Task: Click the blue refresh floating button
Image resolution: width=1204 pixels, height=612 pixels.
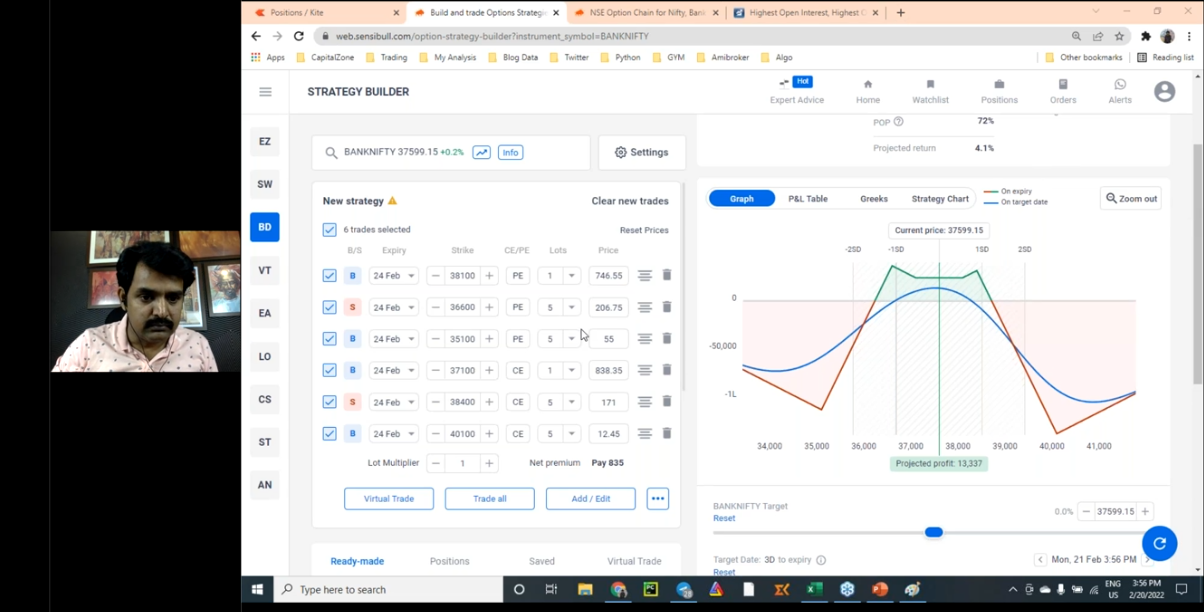Action: click(x=1159, y=543)
